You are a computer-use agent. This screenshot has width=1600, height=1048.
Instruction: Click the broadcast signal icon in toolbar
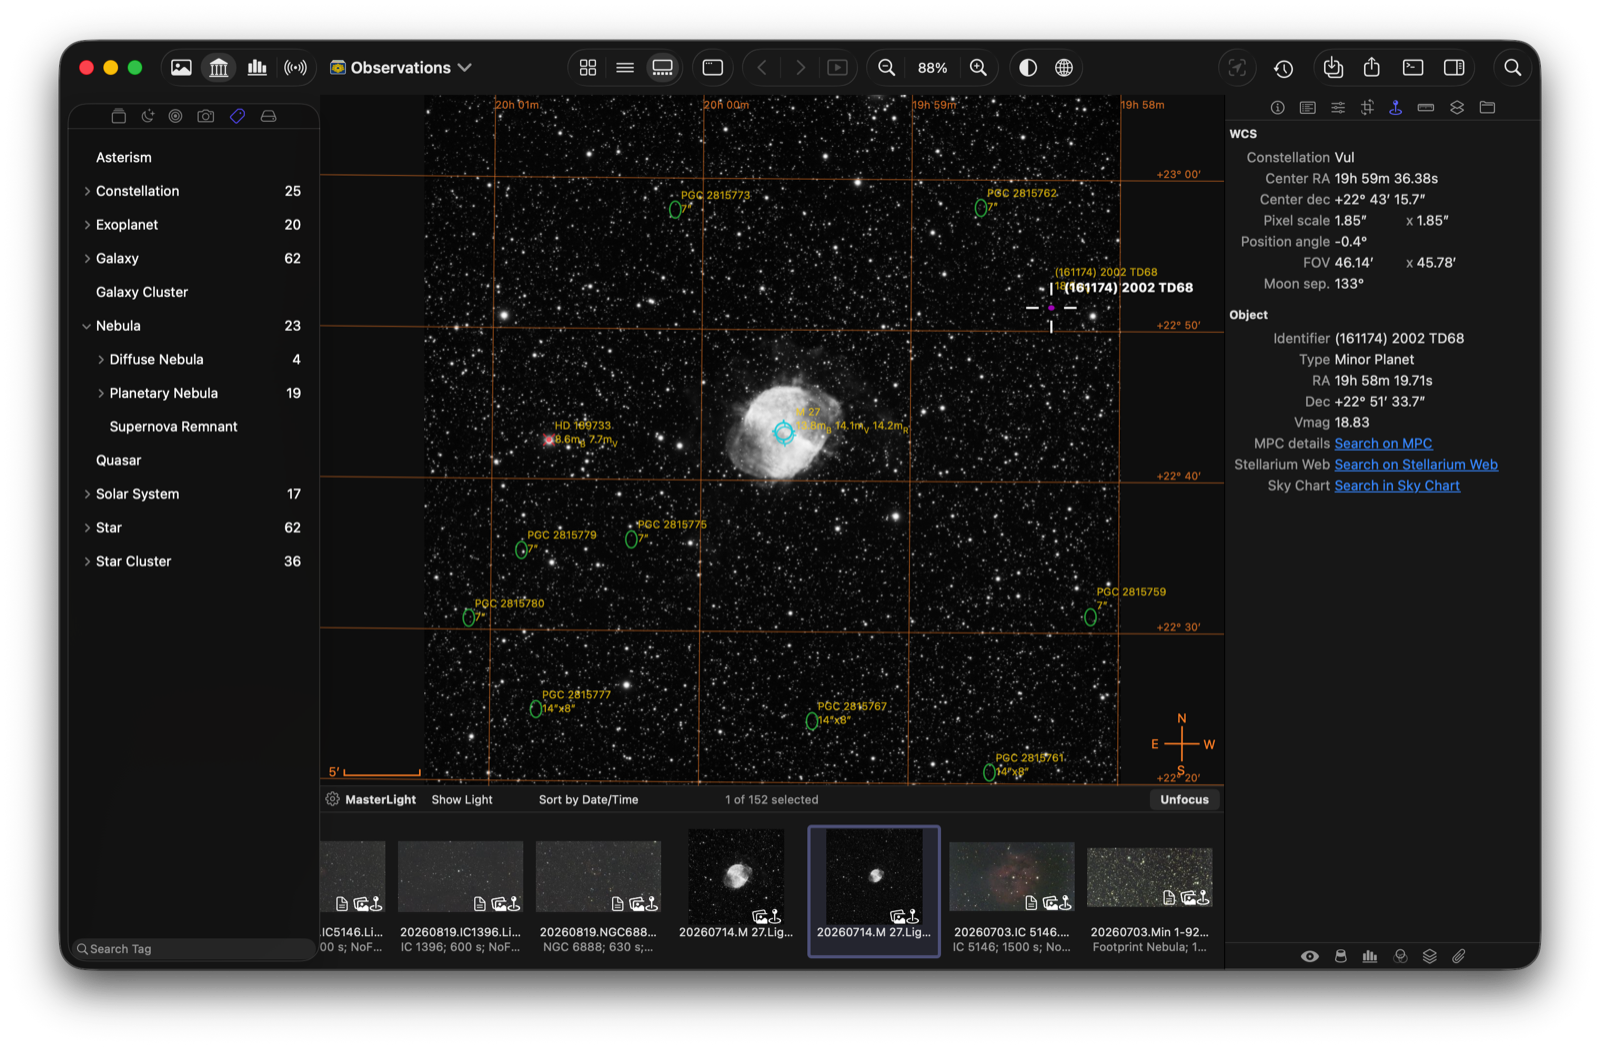(x=295, y=68)
